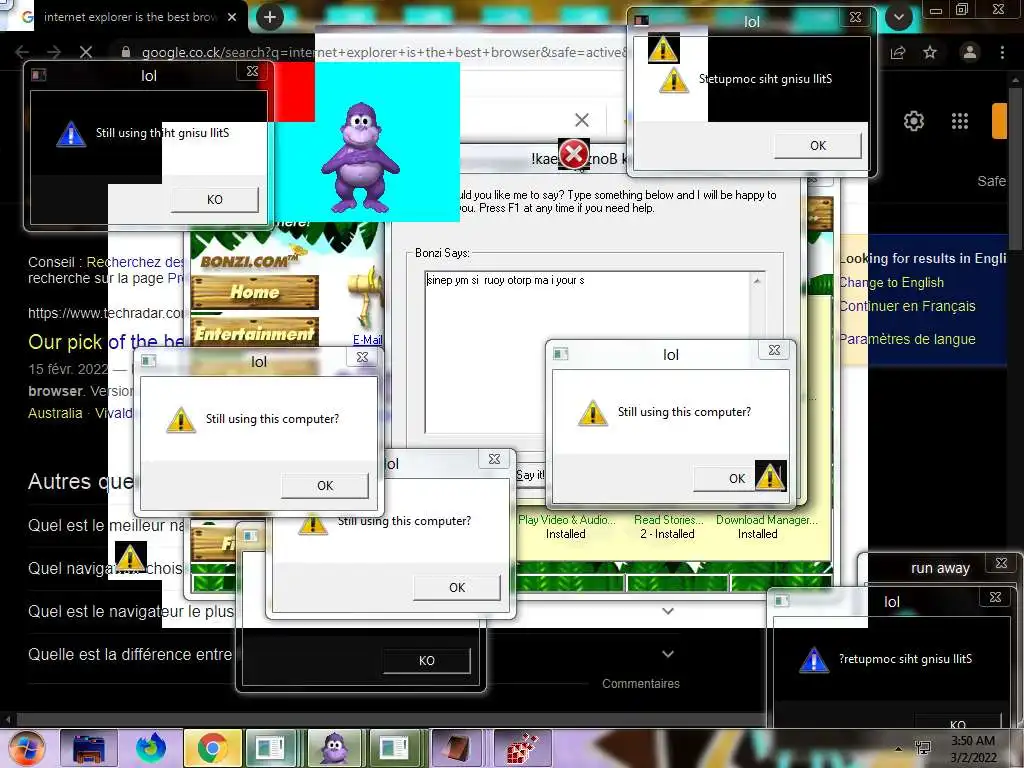The height and width of the screenshot is (768, 1024).
Task: Stop loading the page in Chrome
Action: click(86, 52)
